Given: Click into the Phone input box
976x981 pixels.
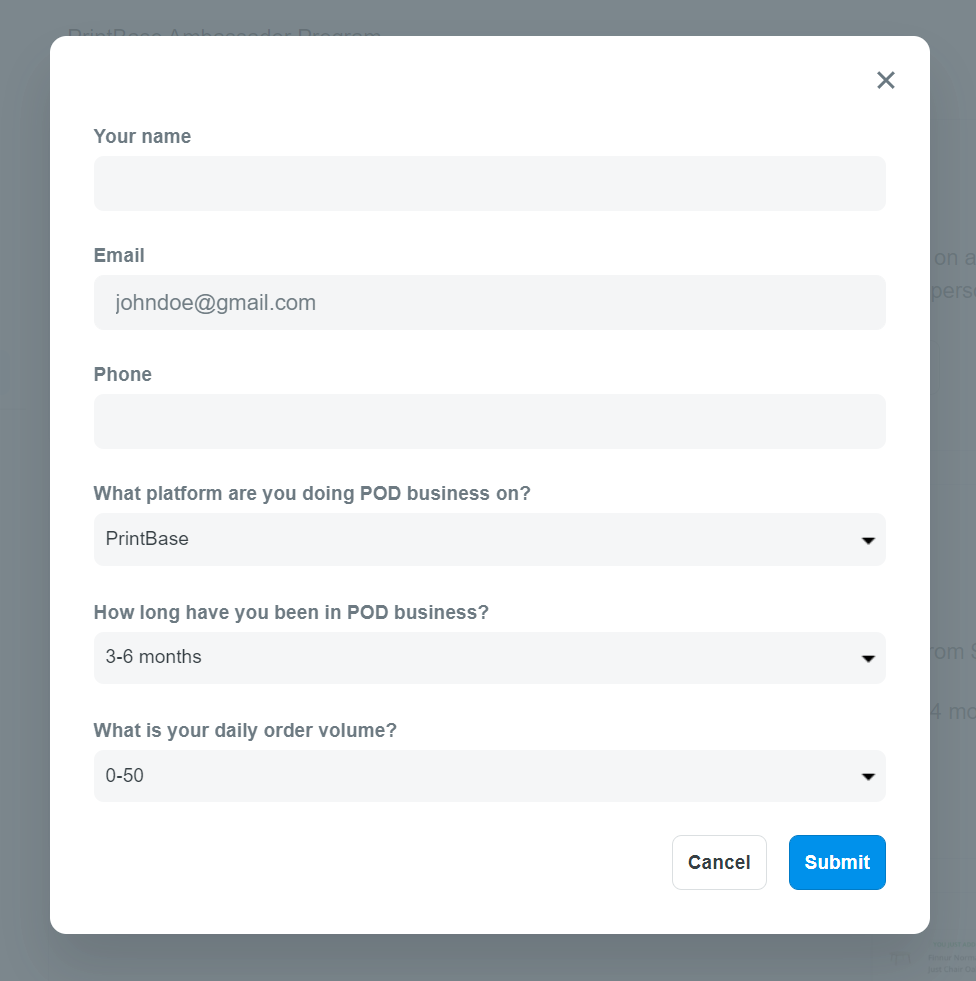Looking at the screenshot, I should coord(489,421).
